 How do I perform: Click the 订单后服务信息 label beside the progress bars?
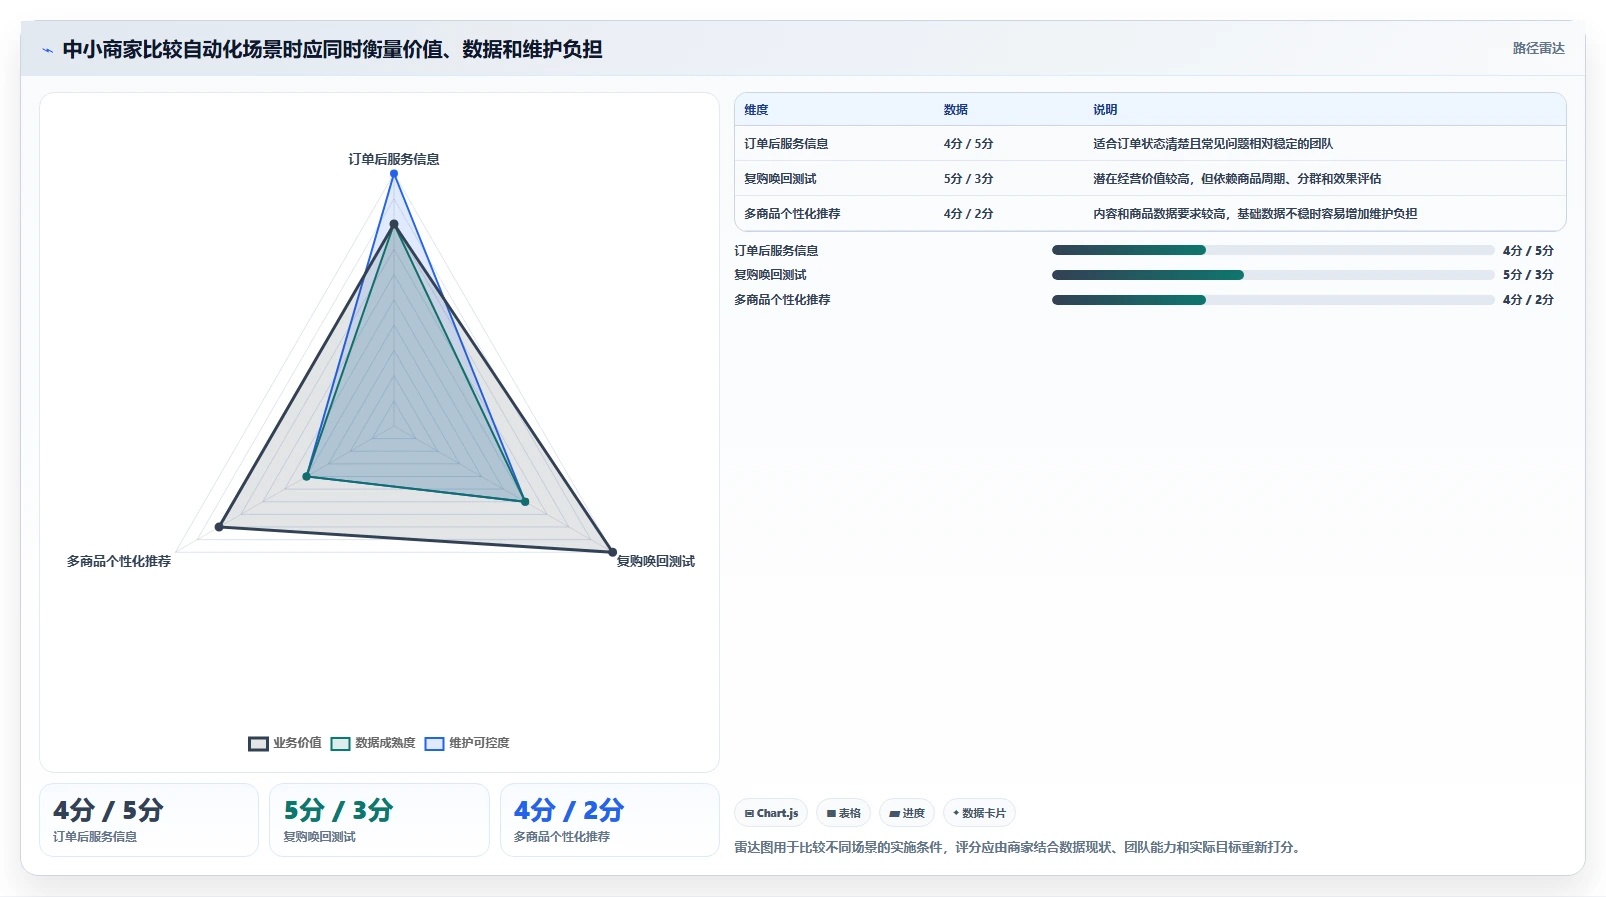776,251
